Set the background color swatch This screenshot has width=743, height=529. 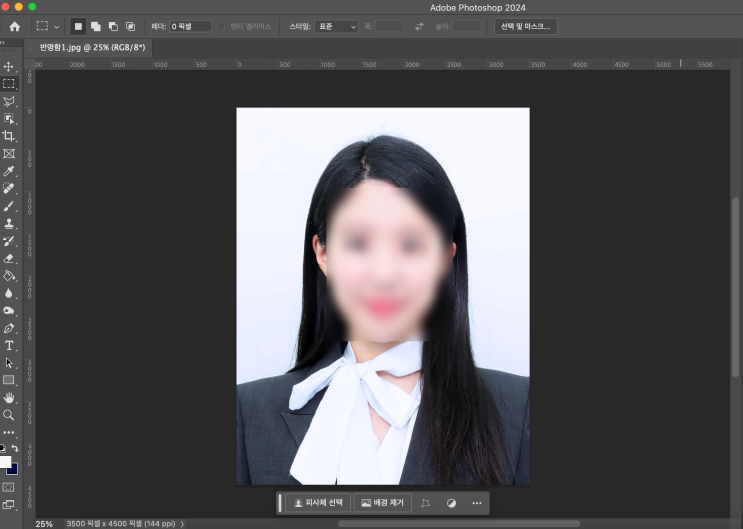click(x=13, y=470)
